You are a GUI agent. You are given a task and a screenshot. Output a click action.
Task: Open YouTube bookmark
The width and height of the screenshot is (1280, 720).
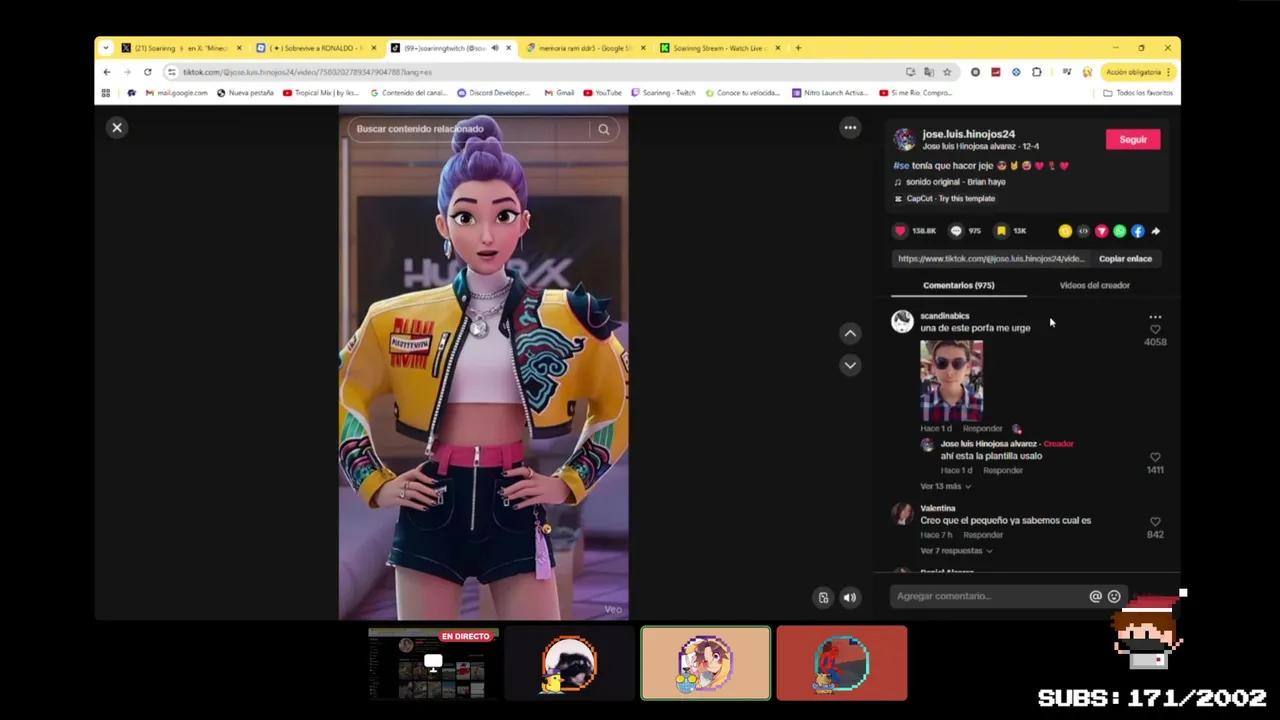tap(603, 93)
